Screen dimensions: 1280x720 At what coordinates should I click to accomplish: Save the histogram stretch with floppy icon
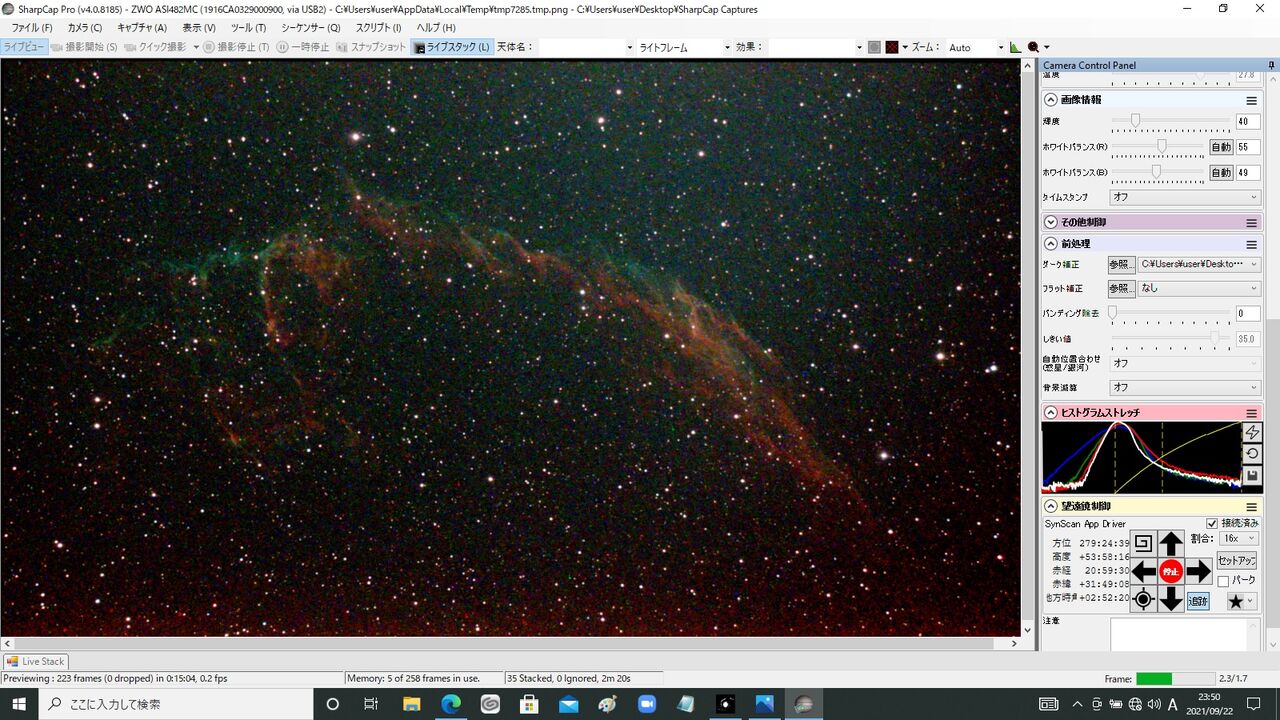pos(1252,476)
